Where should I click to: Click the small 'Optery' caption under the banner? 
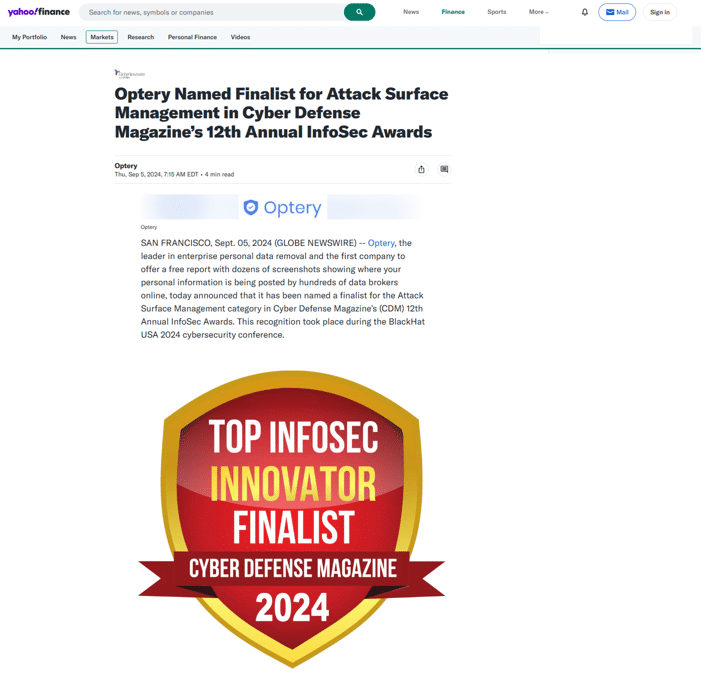pos(149,227)
